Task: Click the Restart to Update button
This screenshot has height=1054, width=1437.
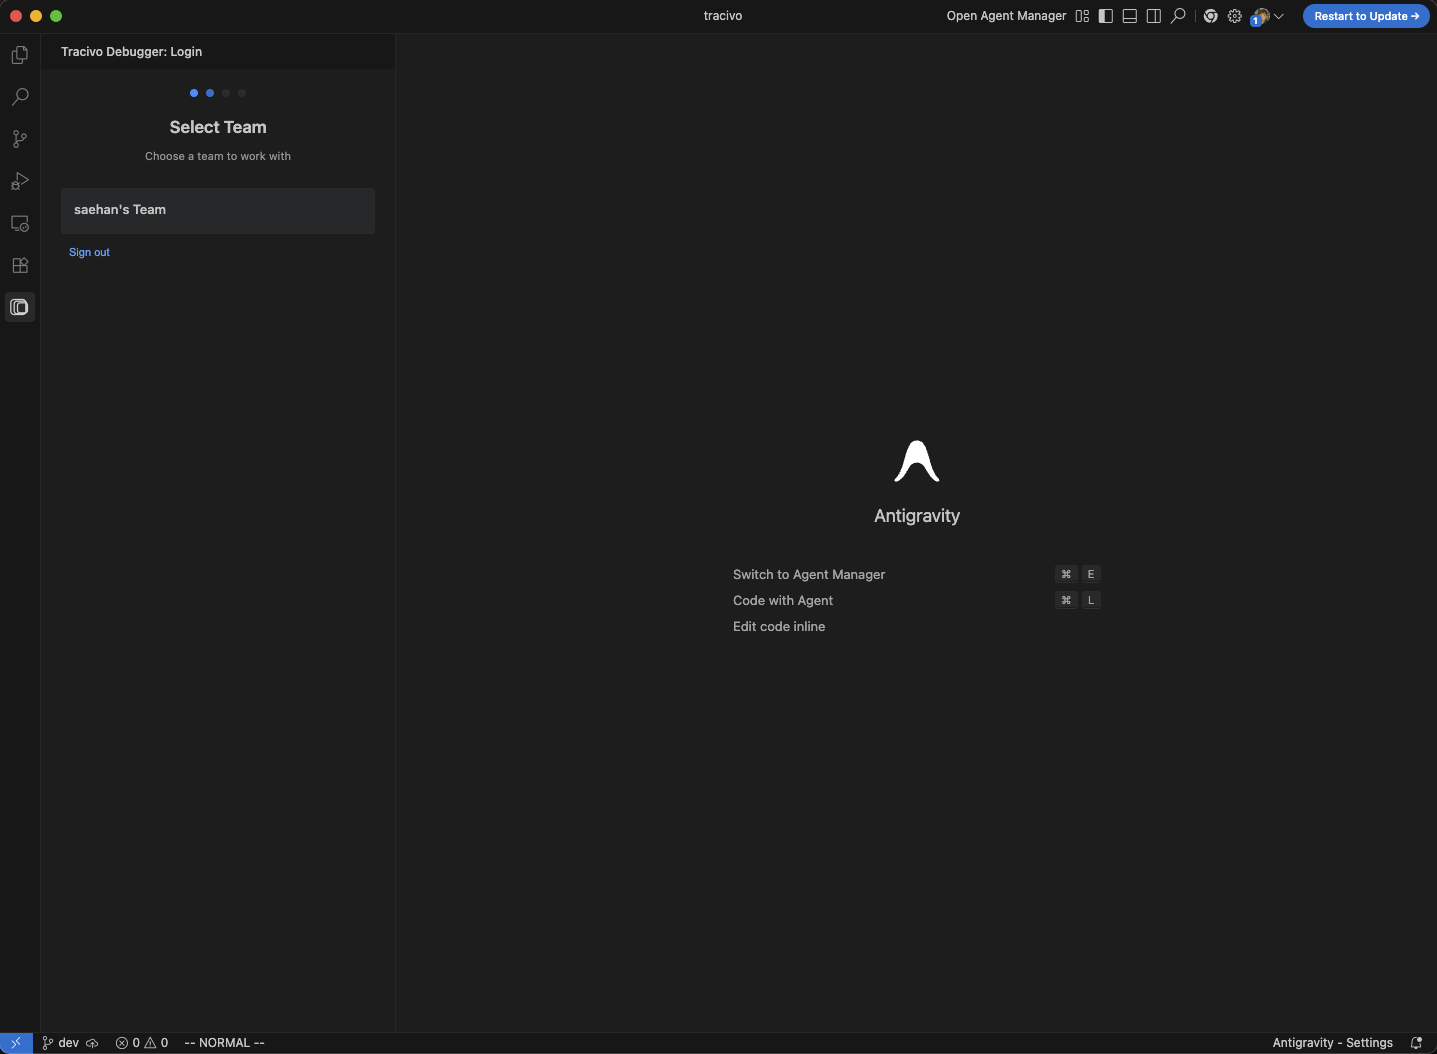Action: click(1365, 16)
